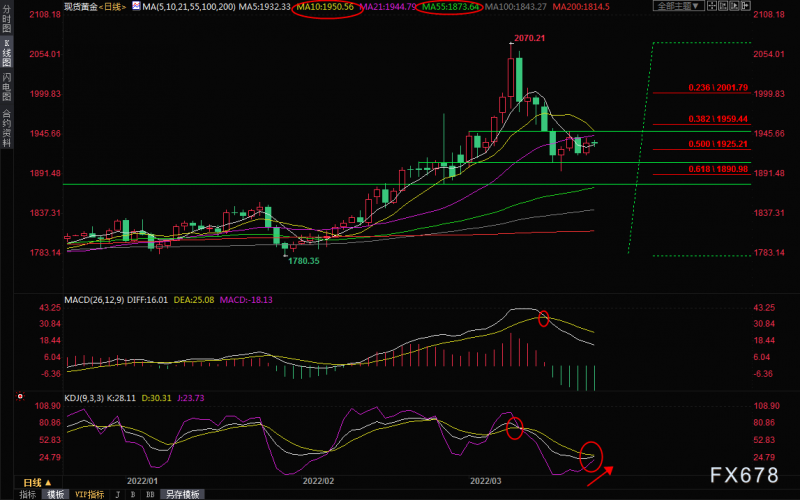Click the MA(5,10,21,55,100,200) parameters label
This screenshot has height=500, width=800.
point(189,7)
